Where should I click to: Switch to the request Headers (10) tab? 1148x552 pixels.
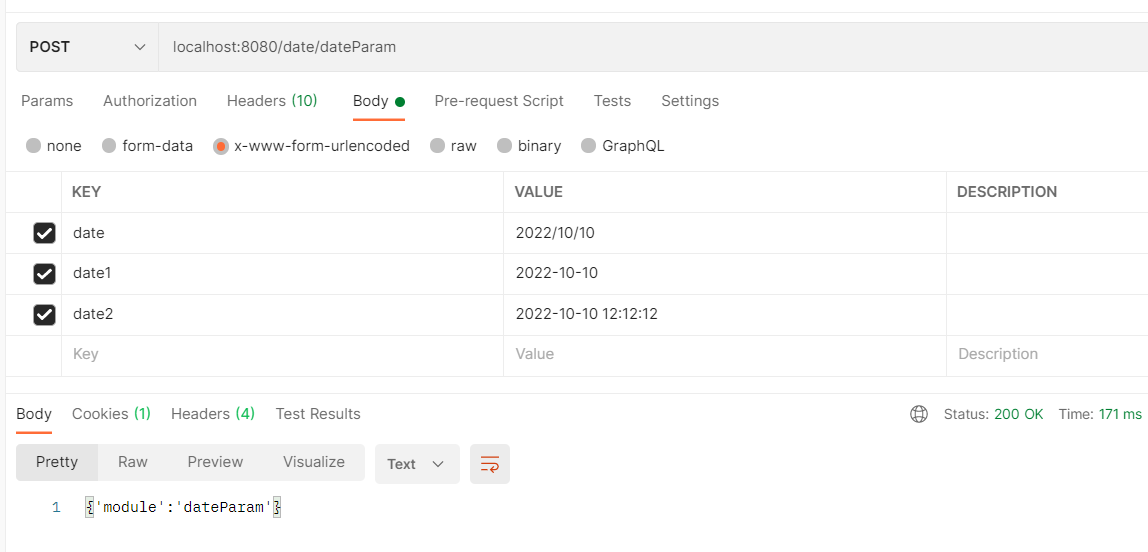pyautogui.click(x=272, y=101)
